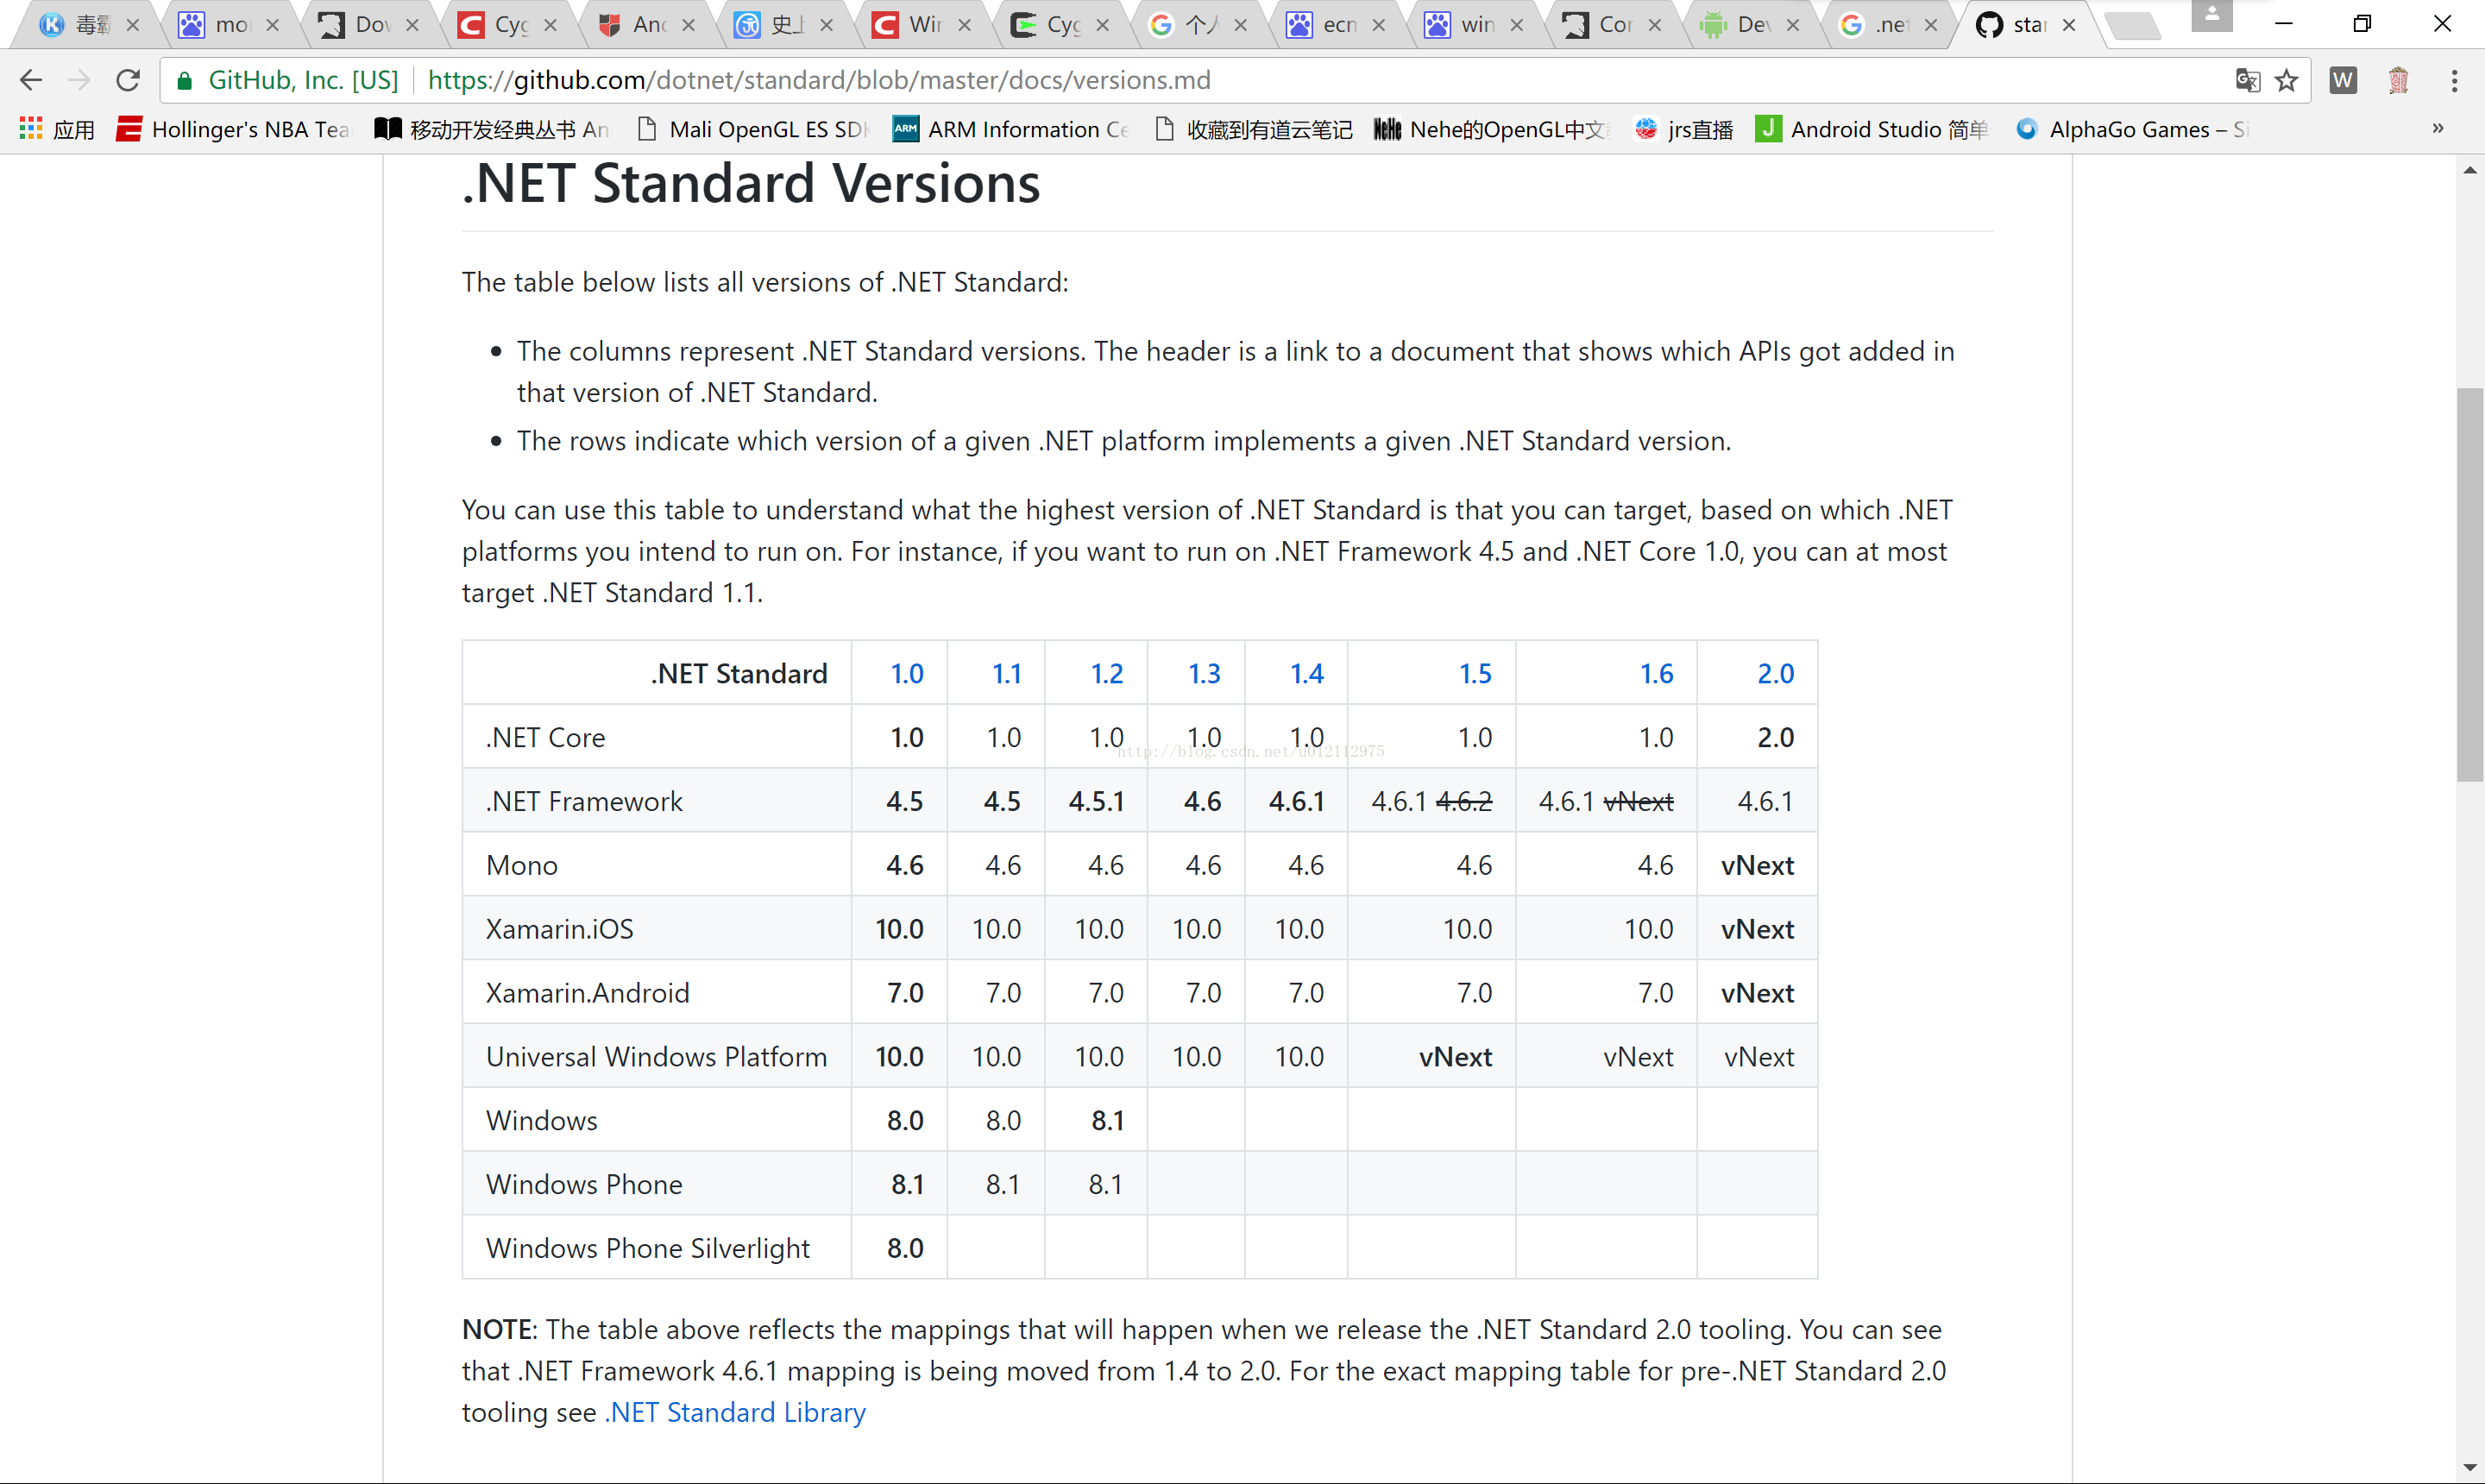
Task: Reload the current GitHub page
Action: (127, 80)
